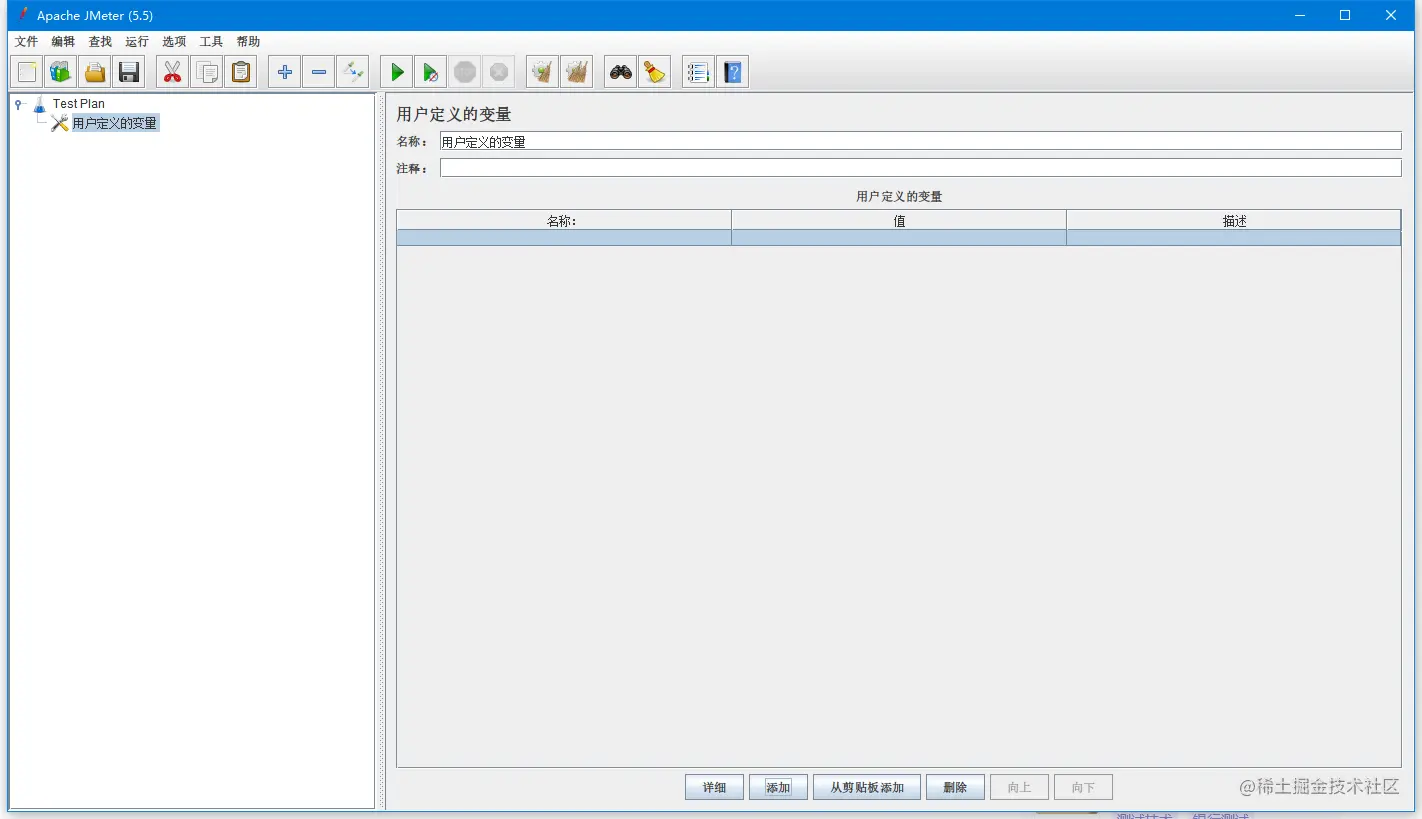Maximize the JMeter window

(1345, 15)
